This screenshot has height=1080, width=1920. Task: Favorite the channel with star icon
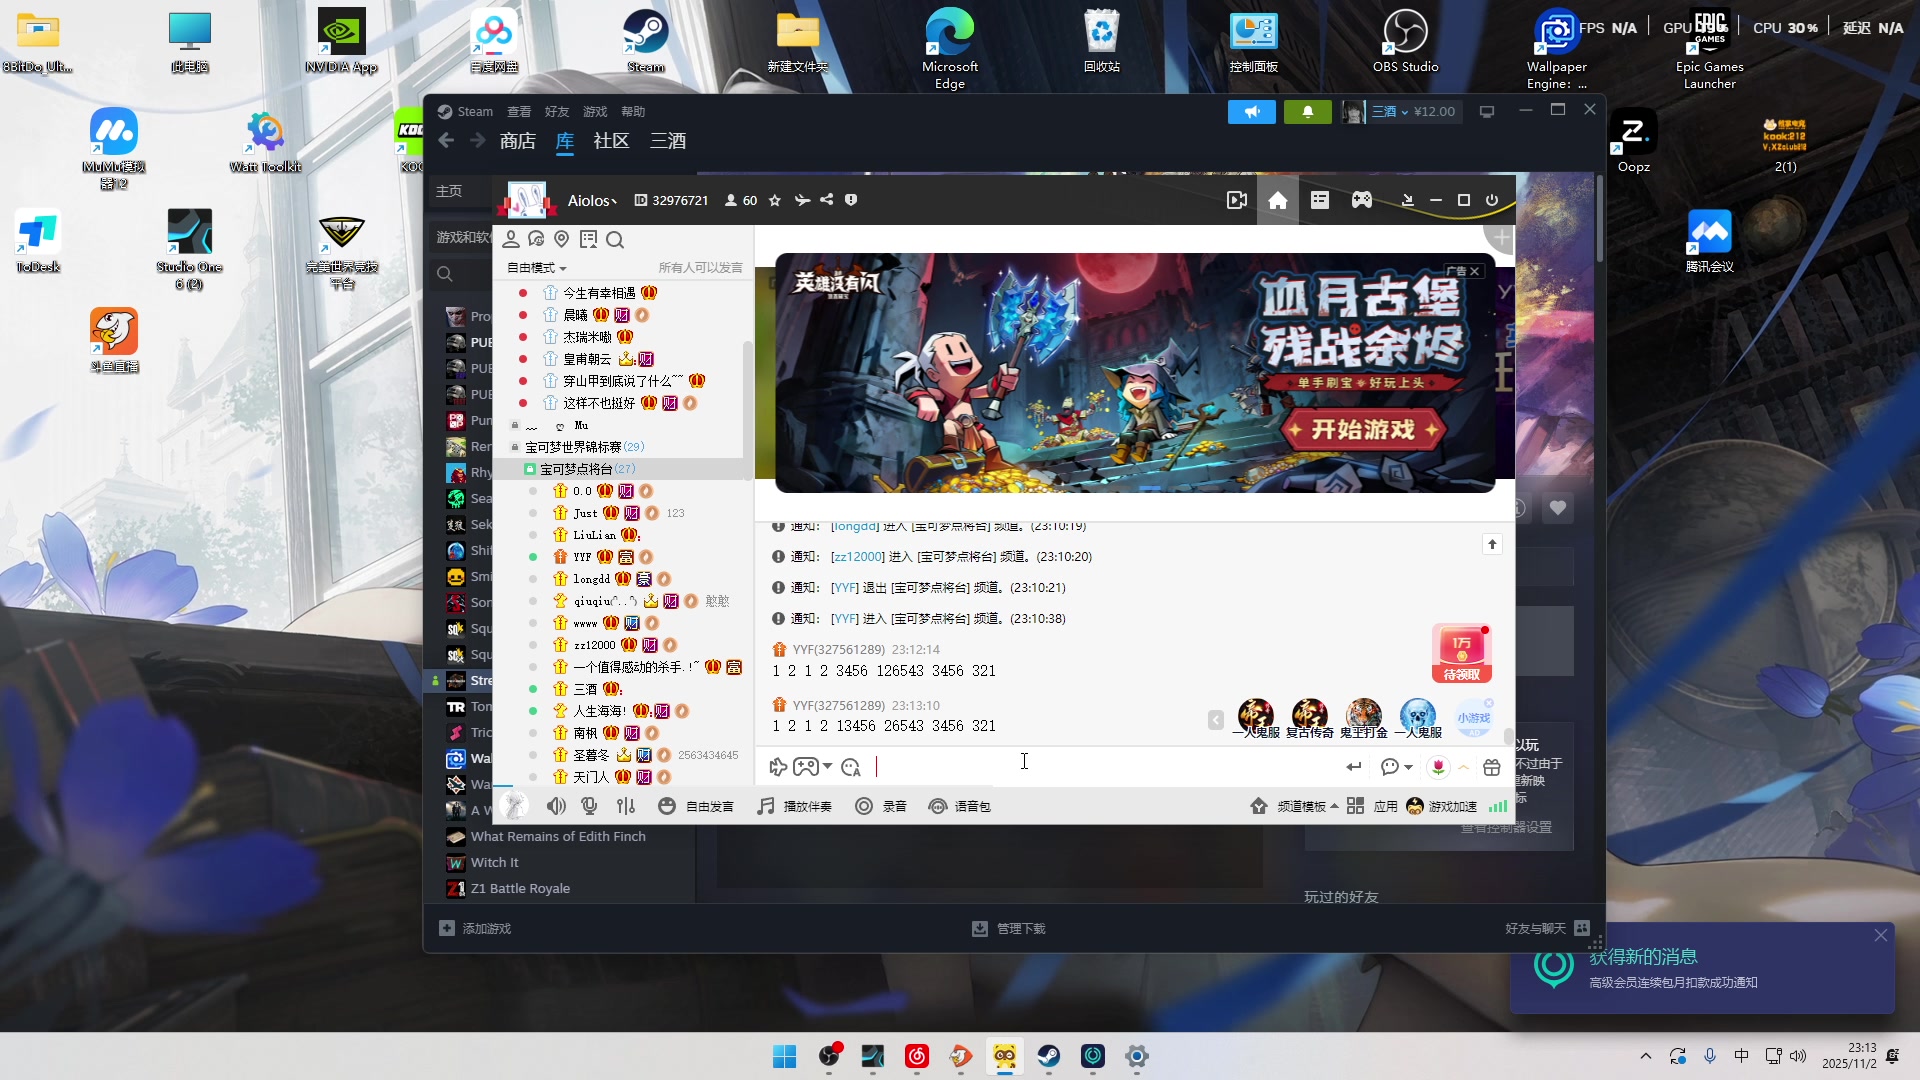pos(774,200)
